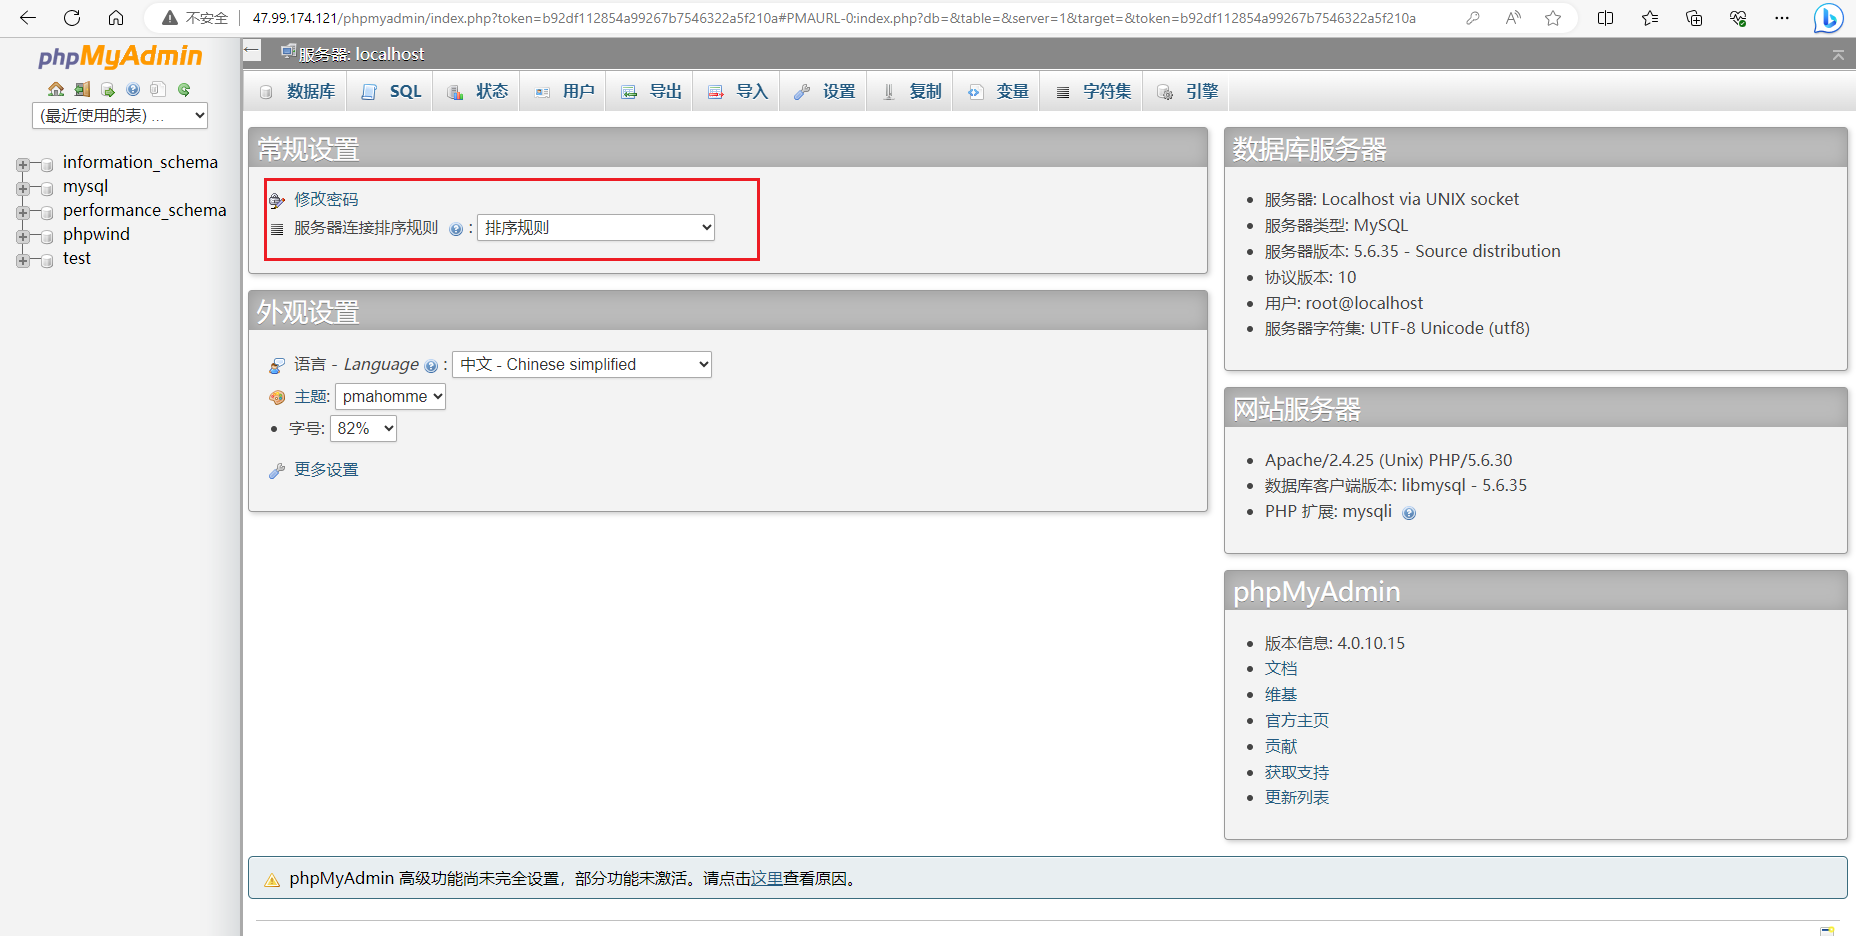Open the 字号 82% font size dropdown
The width and height of the screenshot is (1856, 936).
[x=363, y=429]
